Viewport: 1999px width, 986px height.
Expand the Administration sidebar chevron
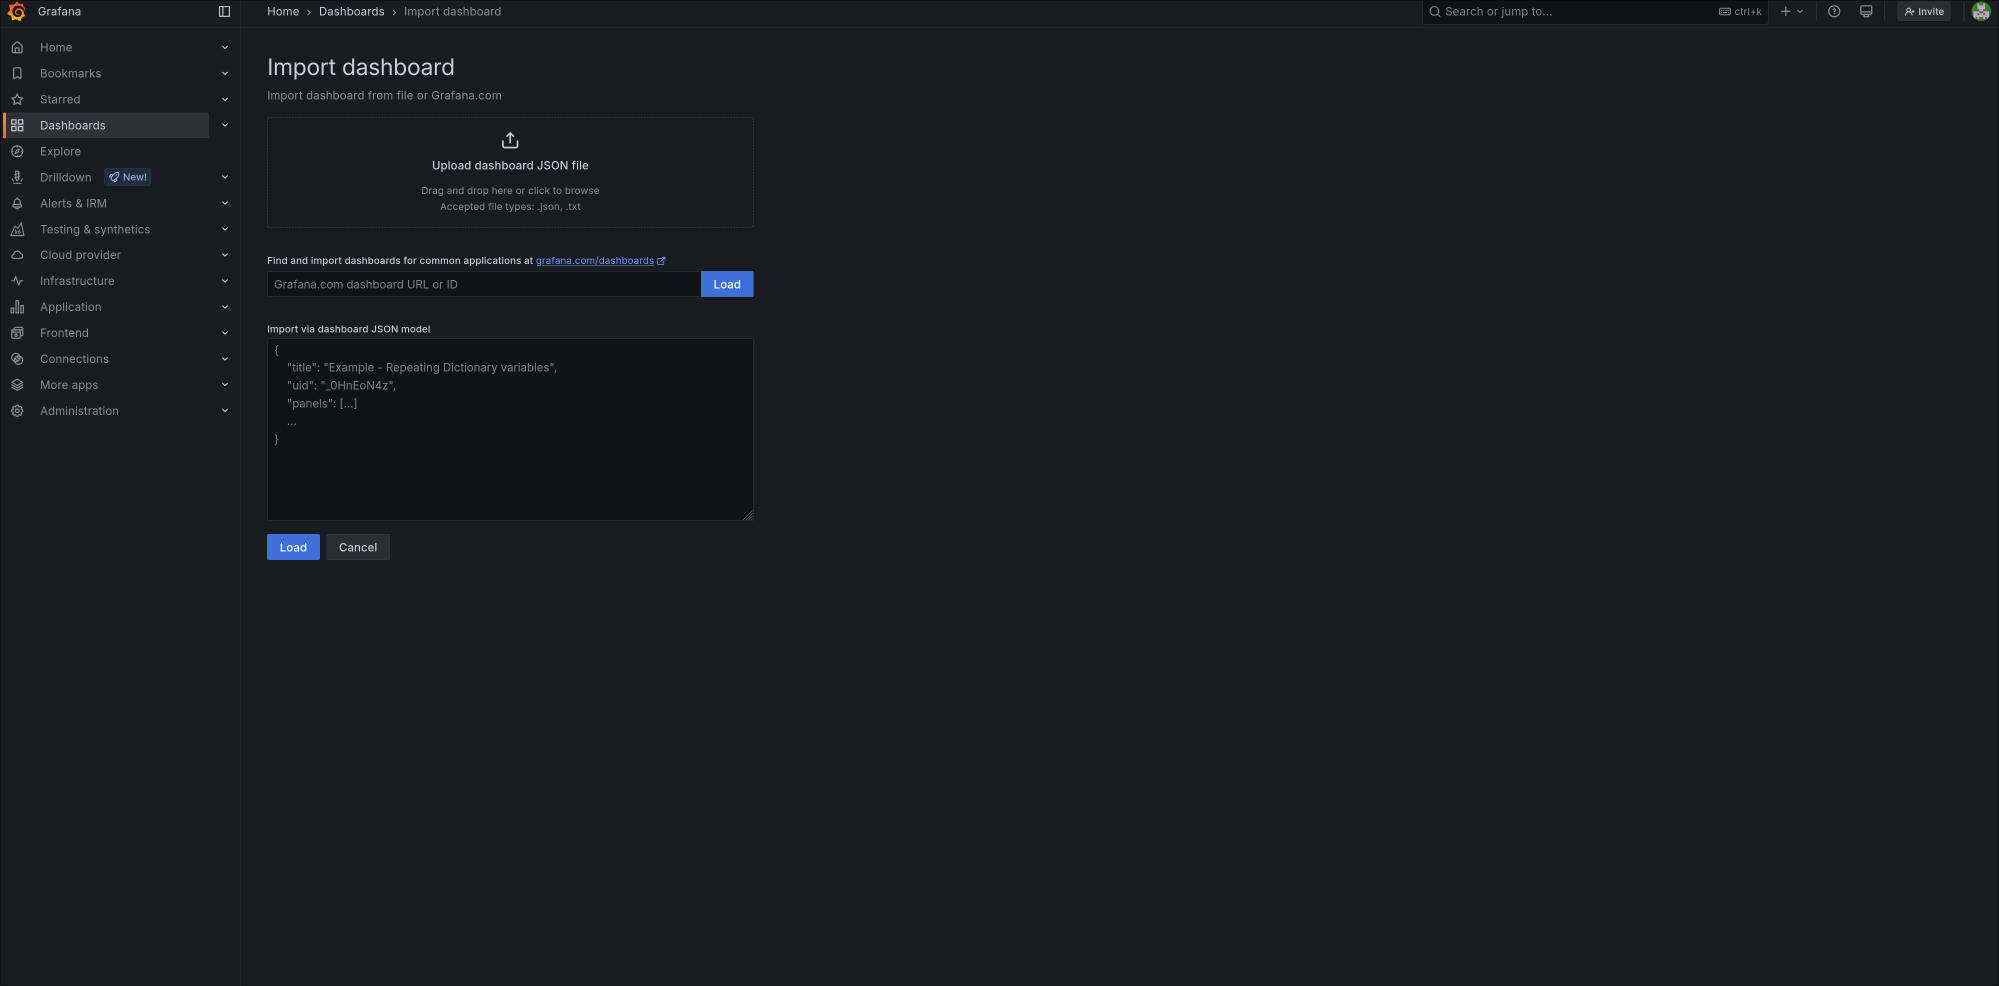(224, 410)
